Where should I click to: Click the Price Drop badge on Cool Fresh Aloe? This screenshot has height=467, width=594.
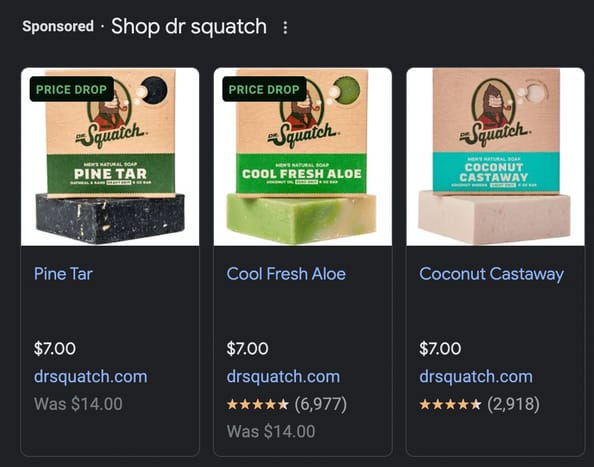[x=264, y=89]
